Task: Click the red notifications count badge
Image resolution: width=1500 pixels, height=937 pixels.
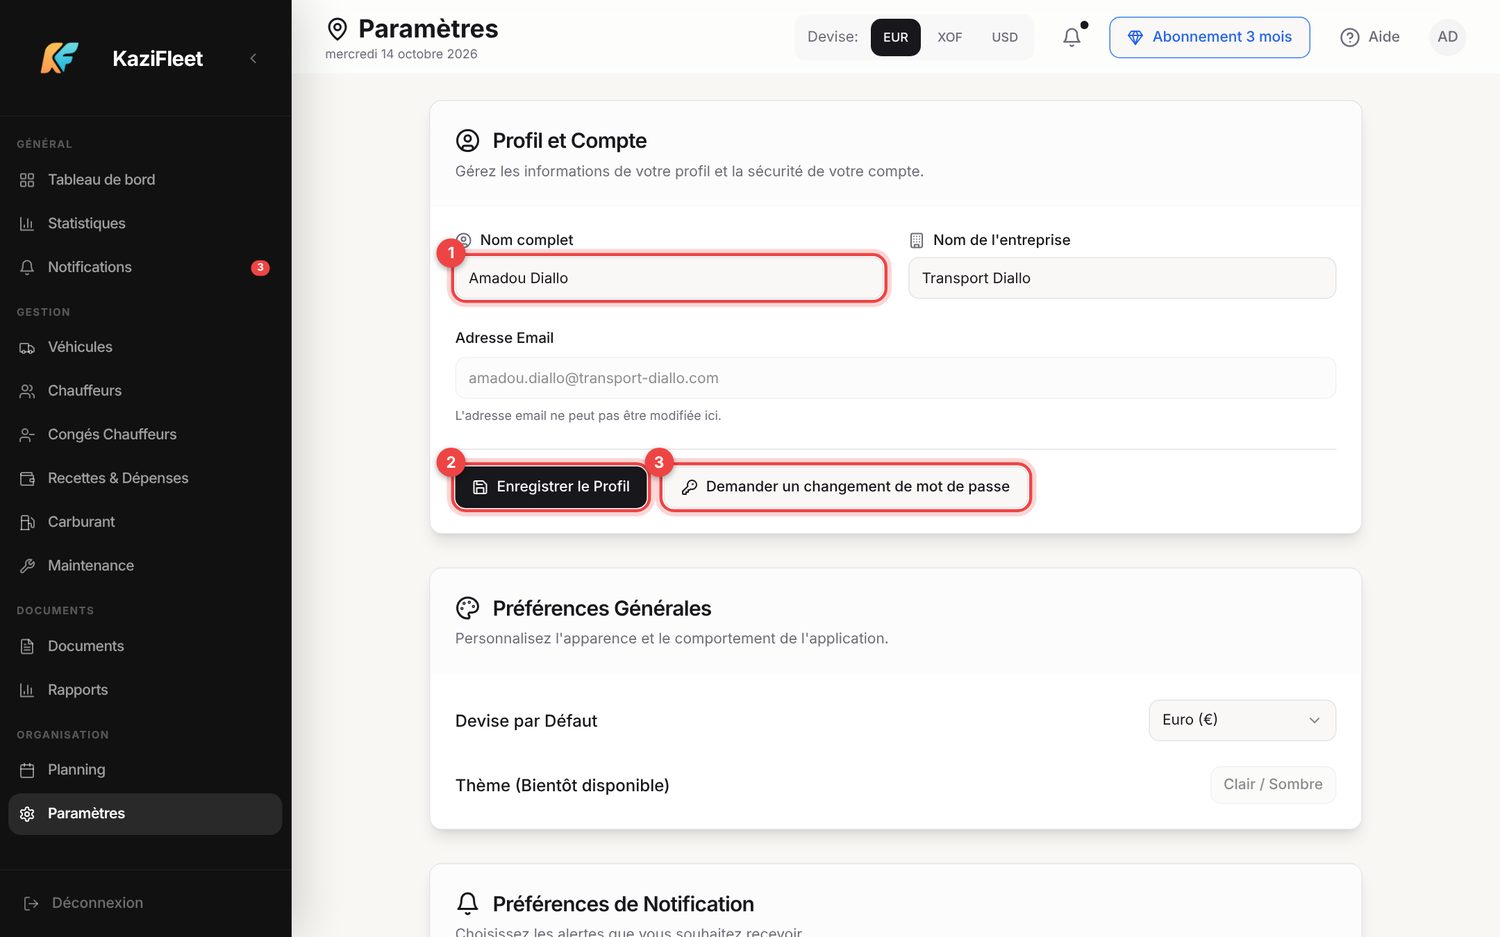Action: [260, 267]
